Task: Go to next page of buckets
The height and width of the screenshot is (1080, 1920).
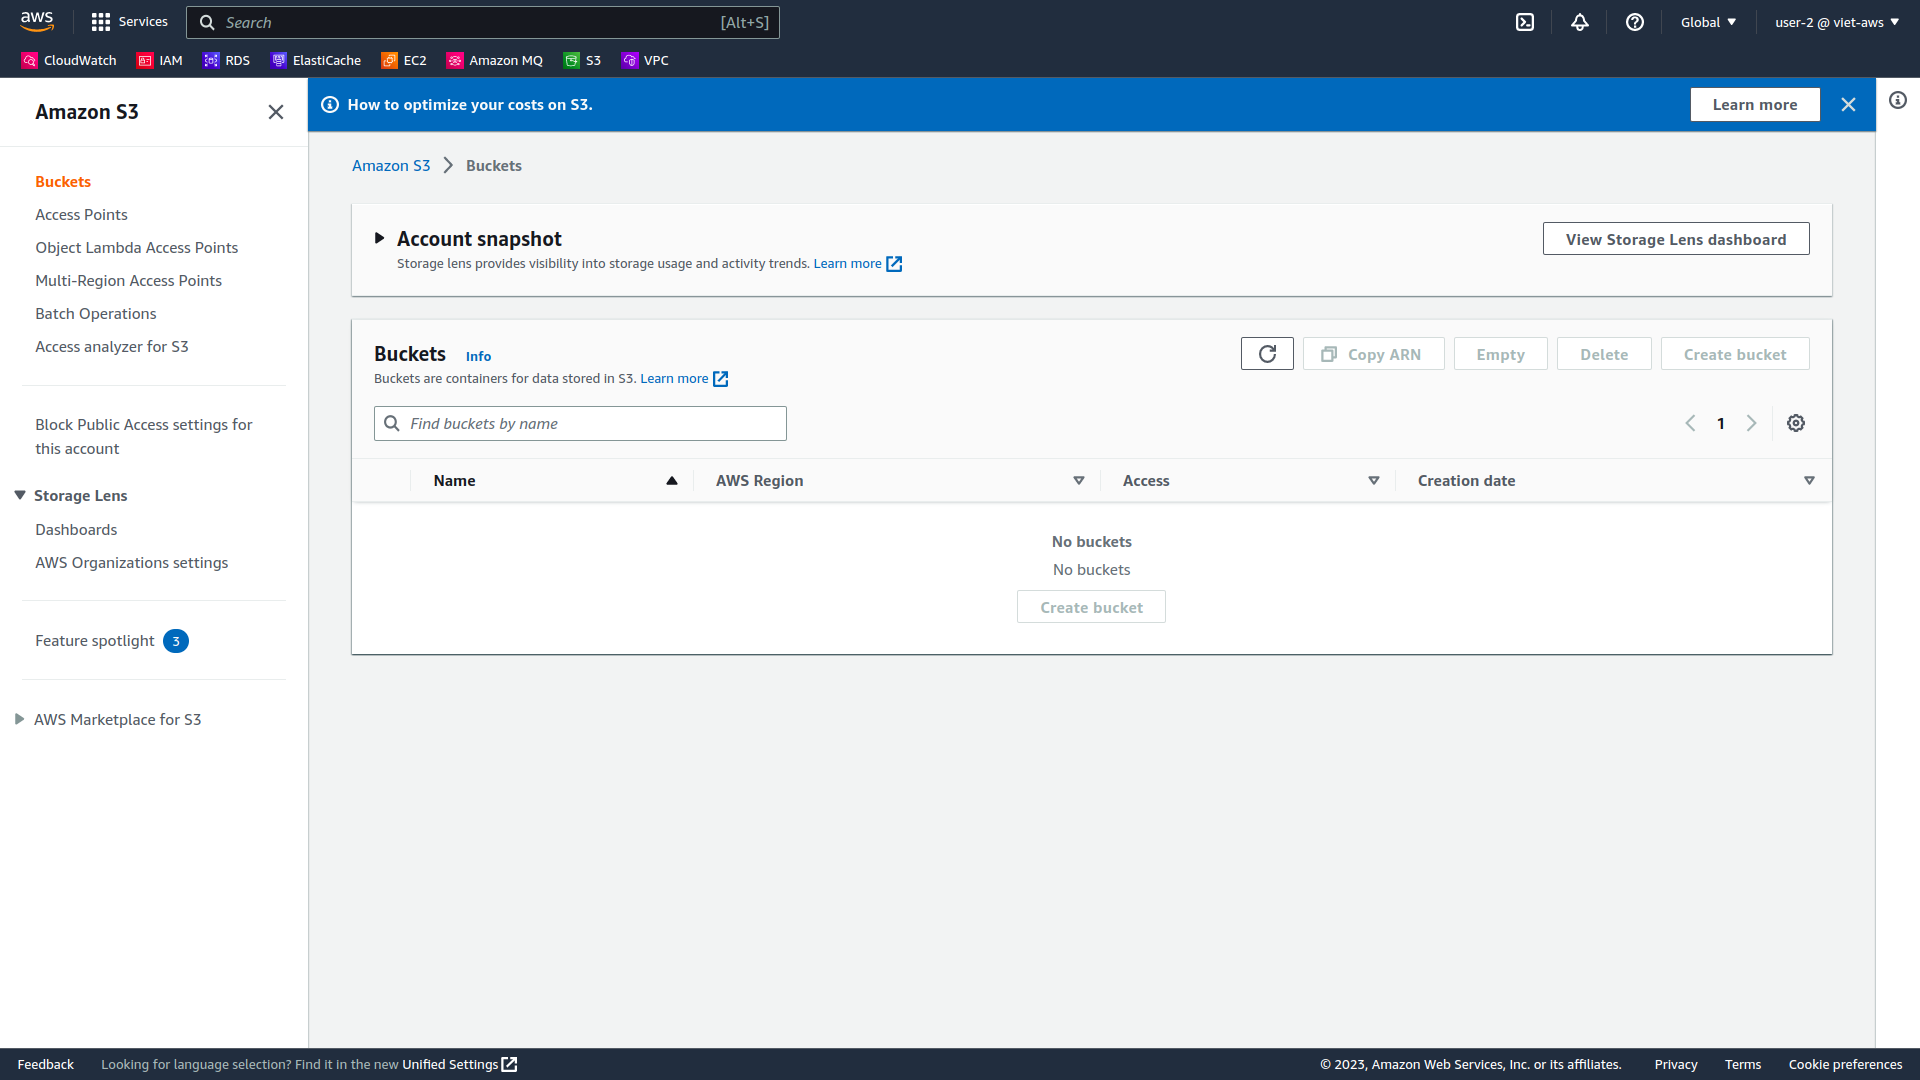Action: point(1751,423)
